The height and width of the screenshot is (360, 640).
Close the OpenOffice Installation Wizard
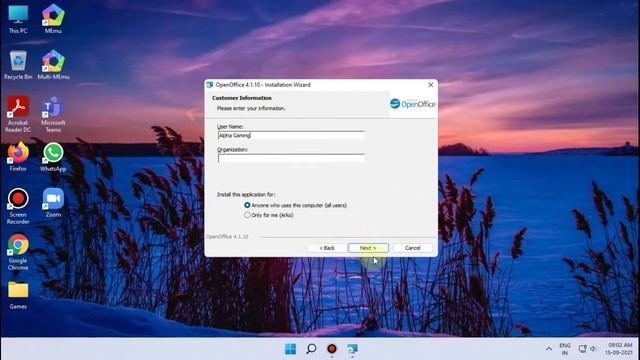coord(431,85)
